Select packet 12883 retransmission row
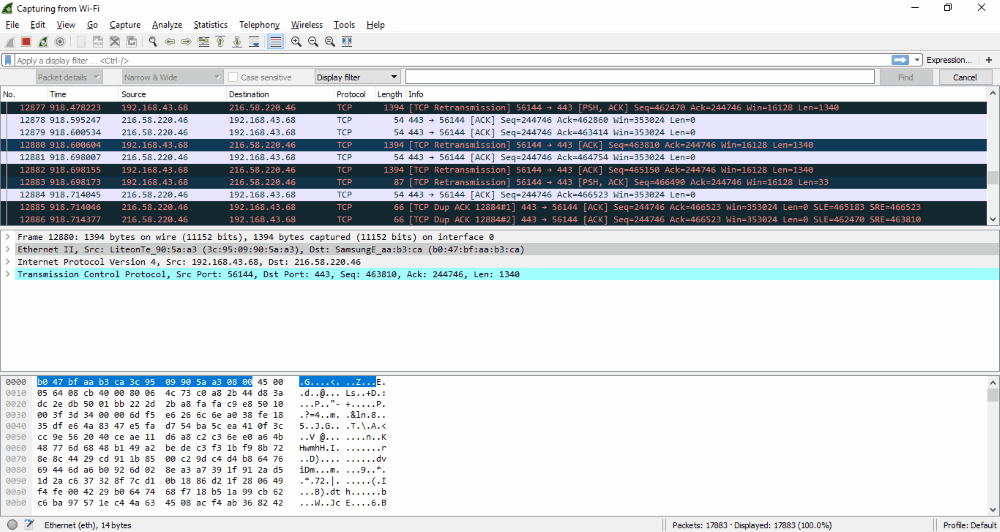 pos(494,182)
